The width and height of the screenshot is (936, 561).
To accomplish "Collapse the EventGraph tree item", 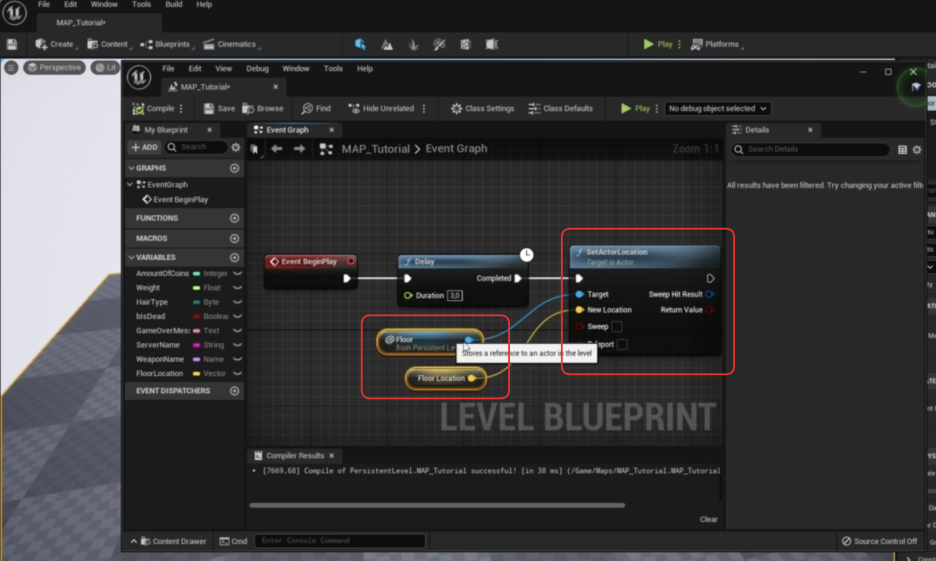I will tap(131, 185).
